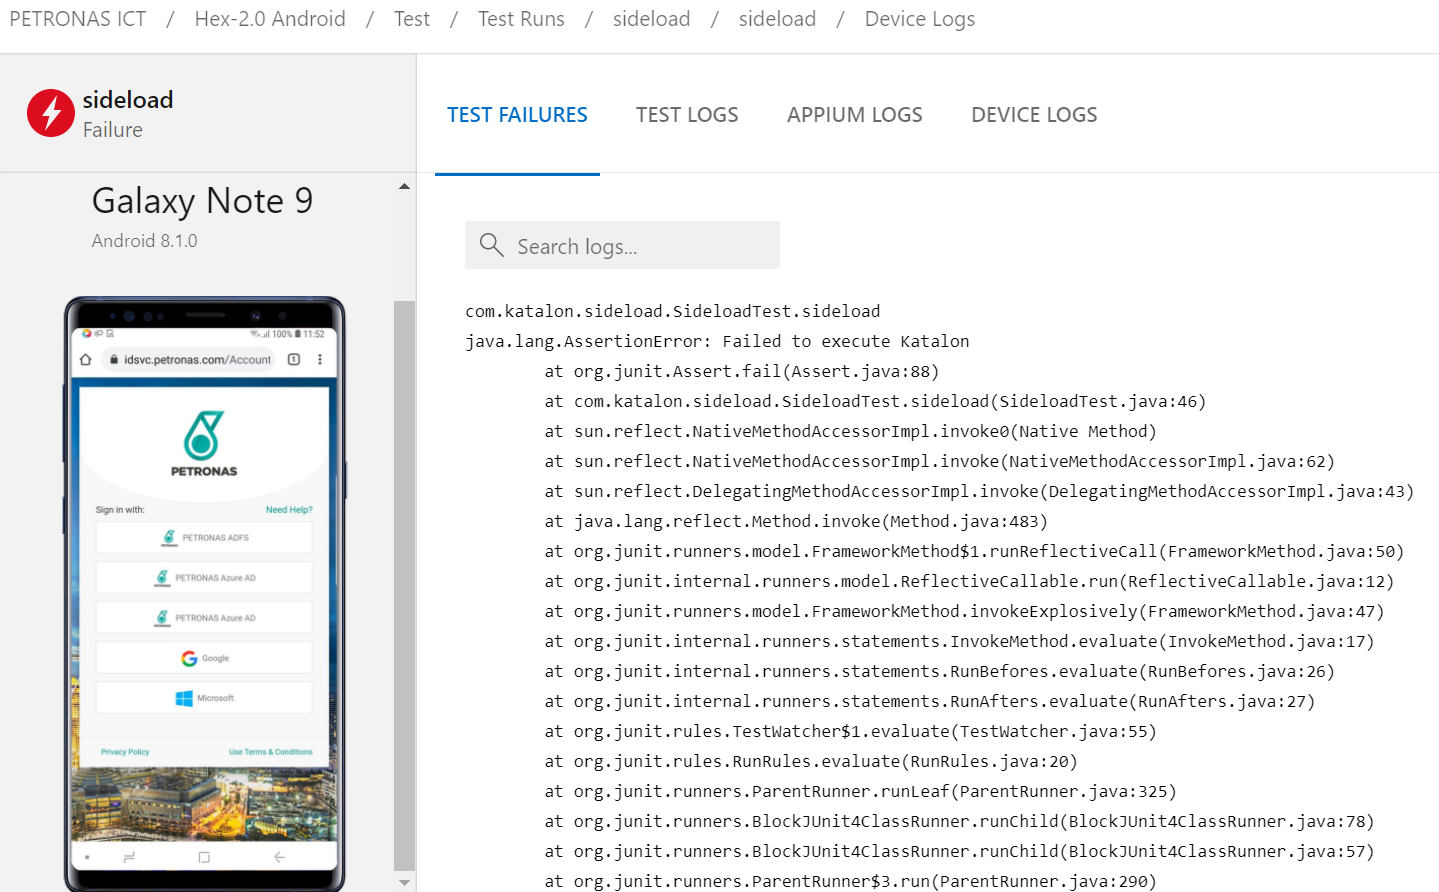Open Use Terms & Conditions on the phone
This screenshot has height=892, width=1439.
coord(270,752)
